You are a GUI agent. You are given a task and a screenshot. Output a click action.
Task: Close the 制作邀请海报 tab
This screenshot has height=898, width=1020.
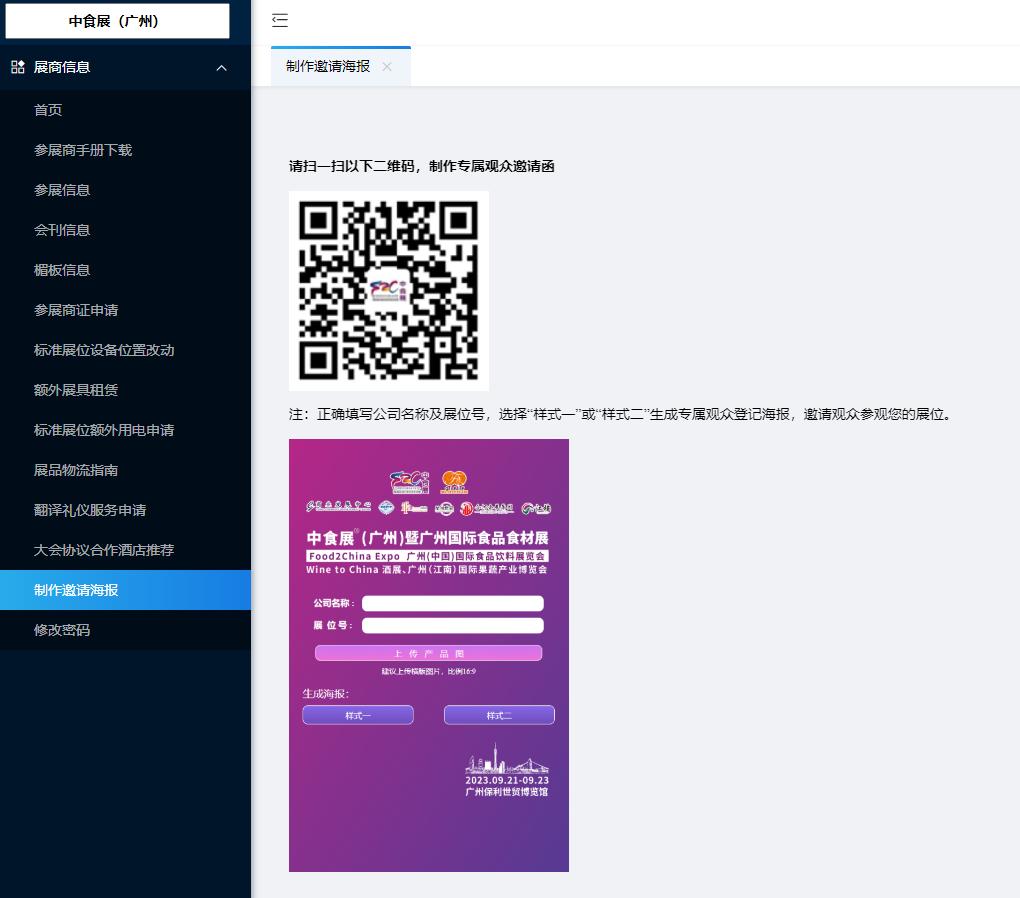(387, 67)
